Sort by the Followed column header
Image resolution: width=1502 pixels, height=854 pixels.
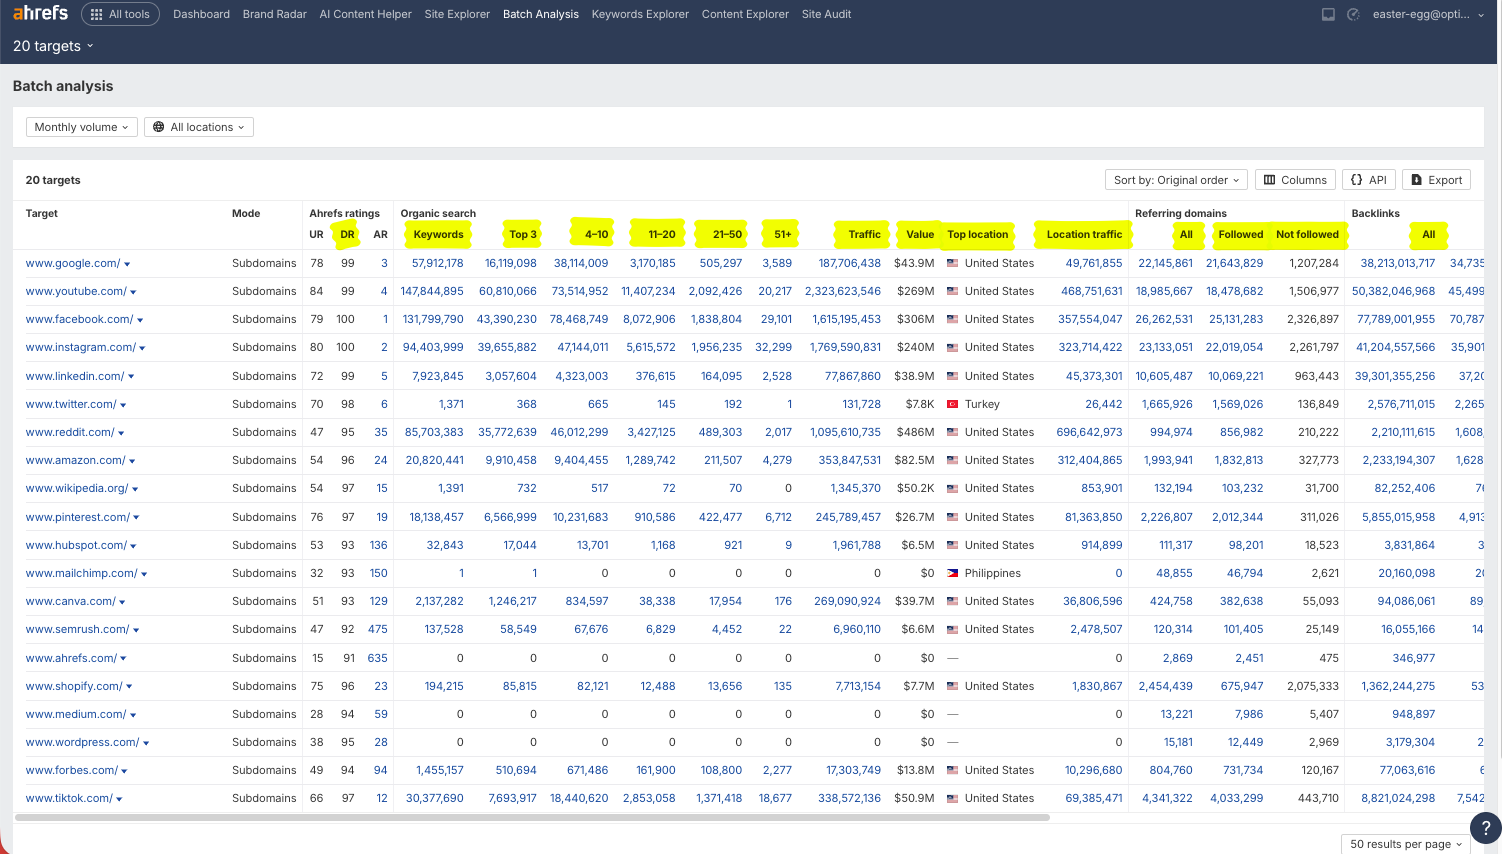pyautogui.click(x=1241, y=234)
